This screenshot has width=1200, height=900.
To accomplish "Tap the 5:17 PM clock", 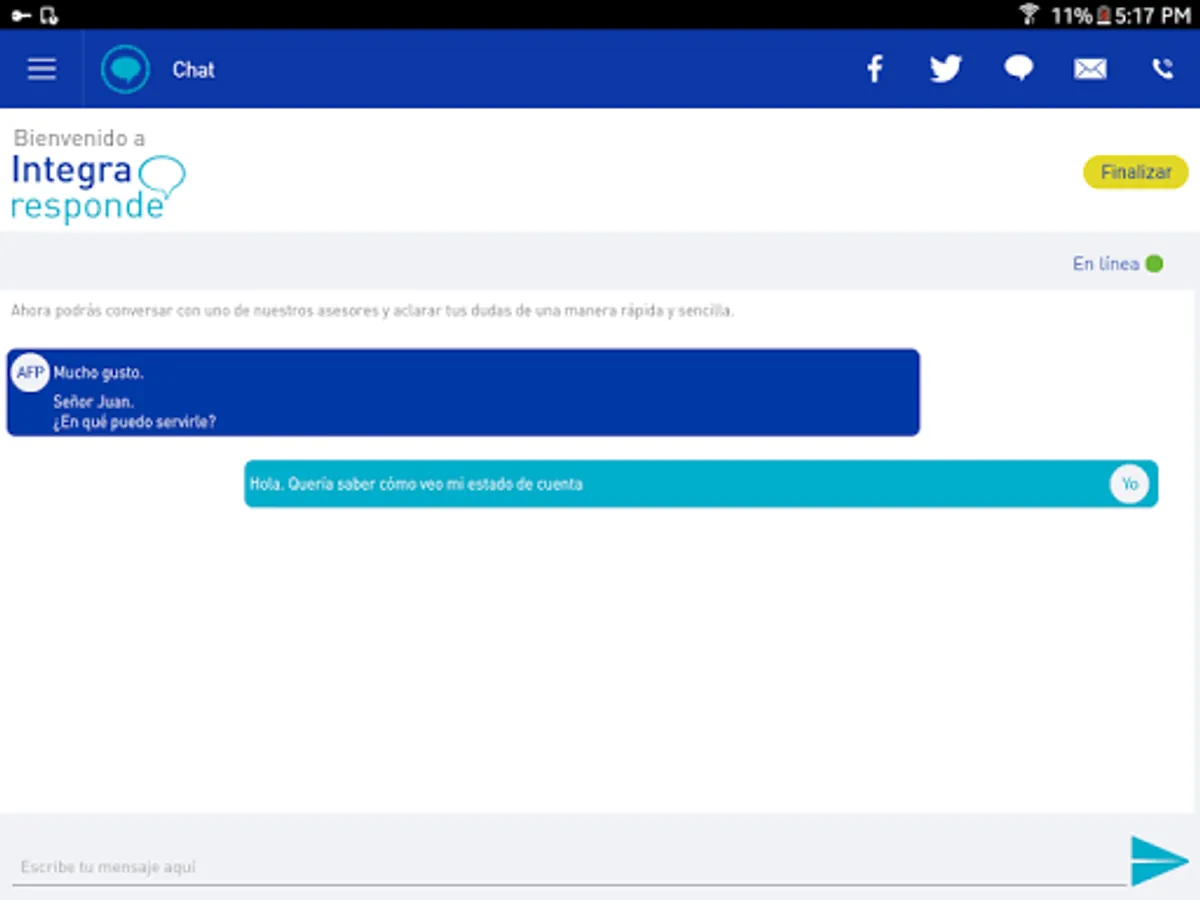I will point(1152,15).
